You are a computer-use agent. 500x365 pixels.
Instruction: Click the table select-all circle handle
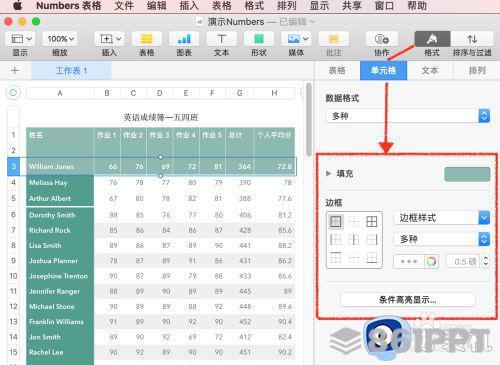(13, 93)
